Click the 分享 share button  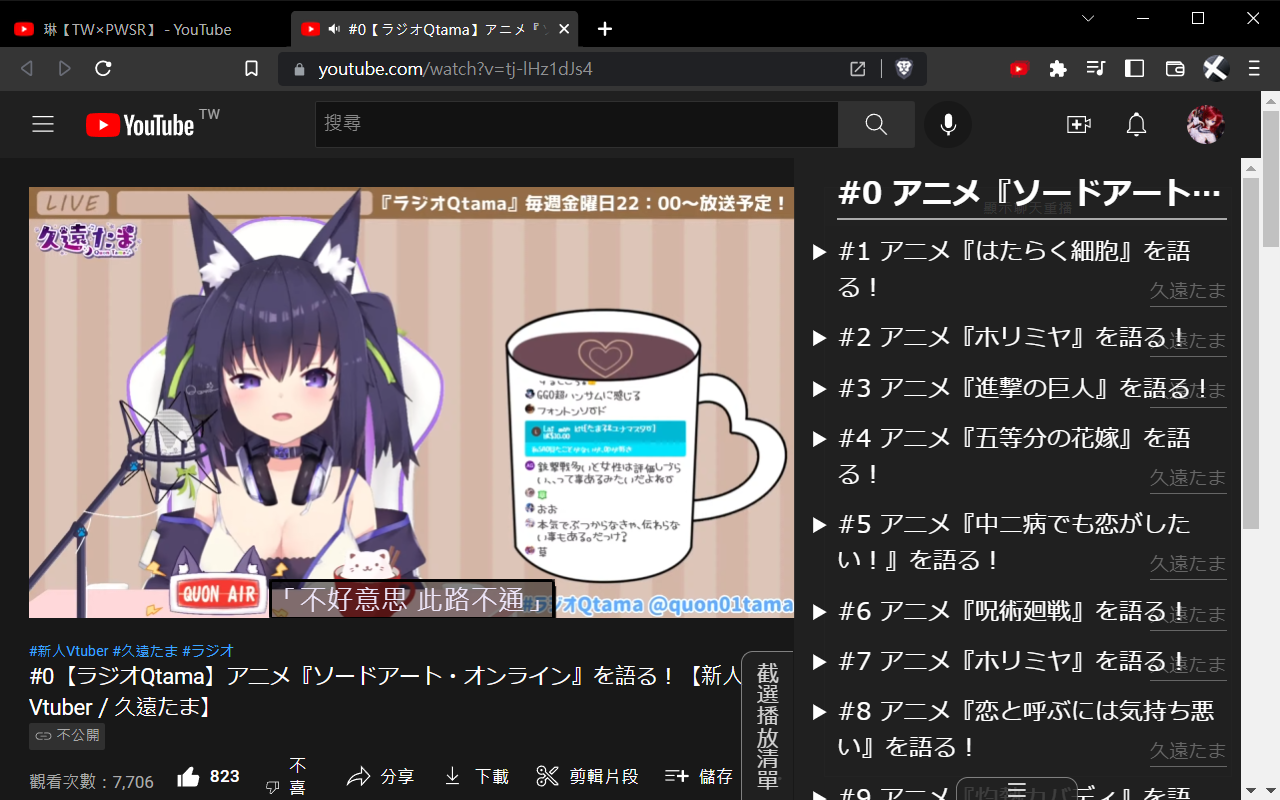pos(381,777)
